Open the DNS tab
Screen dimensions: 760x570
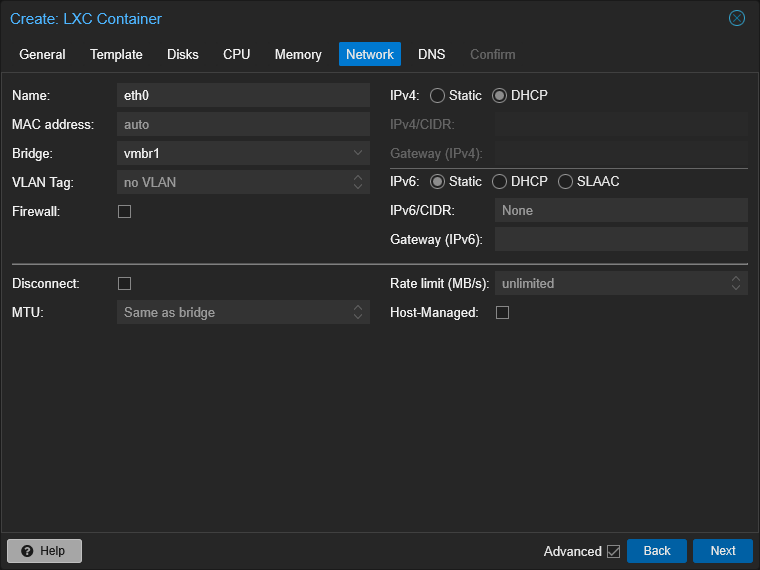[431, 54]
